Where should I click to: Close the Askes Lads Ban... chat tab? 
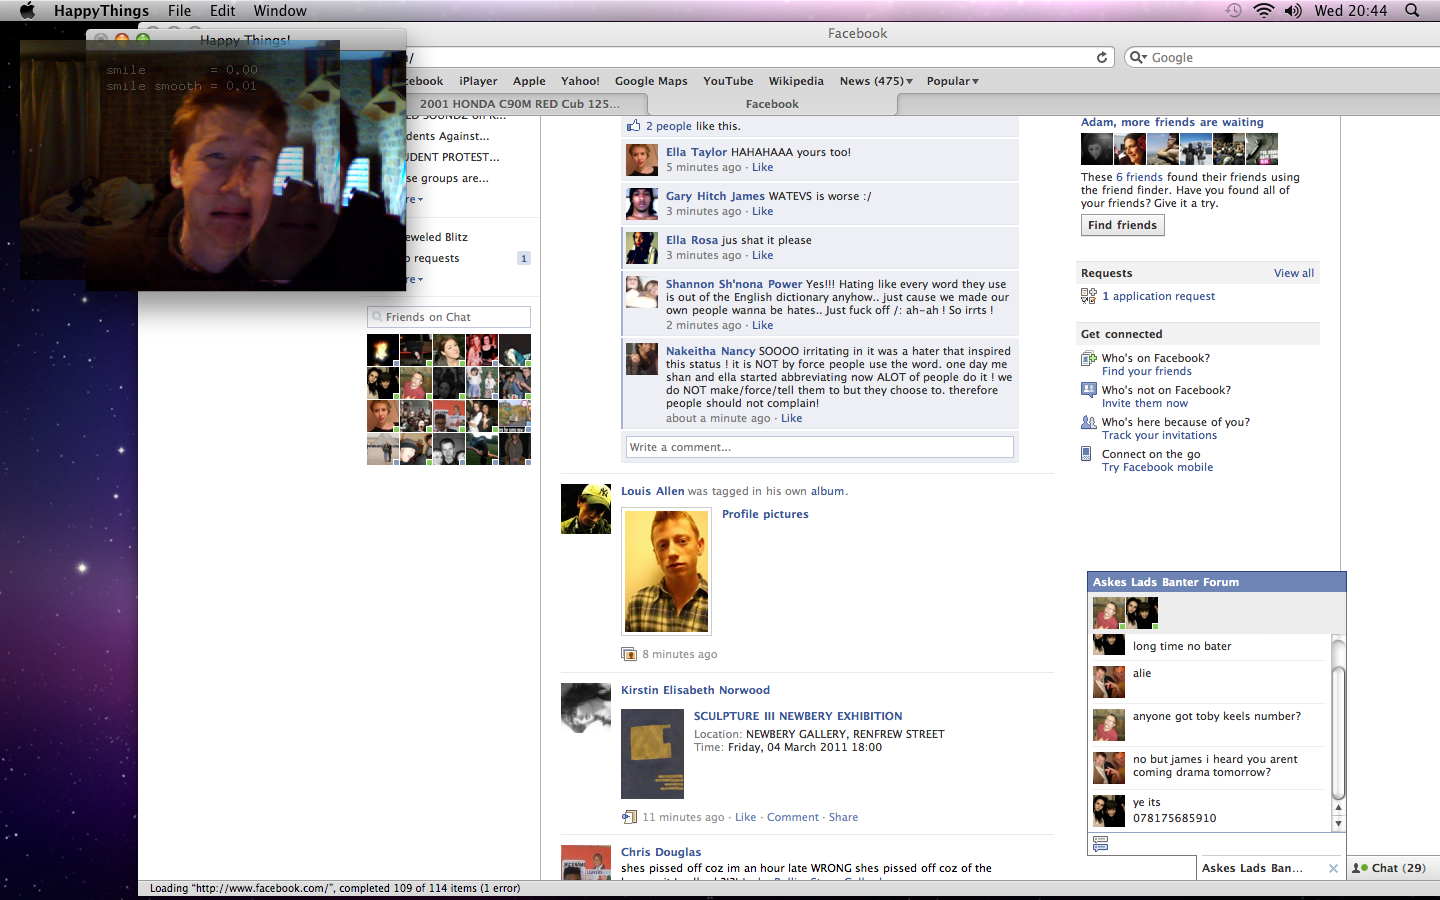coord(1333,868)
